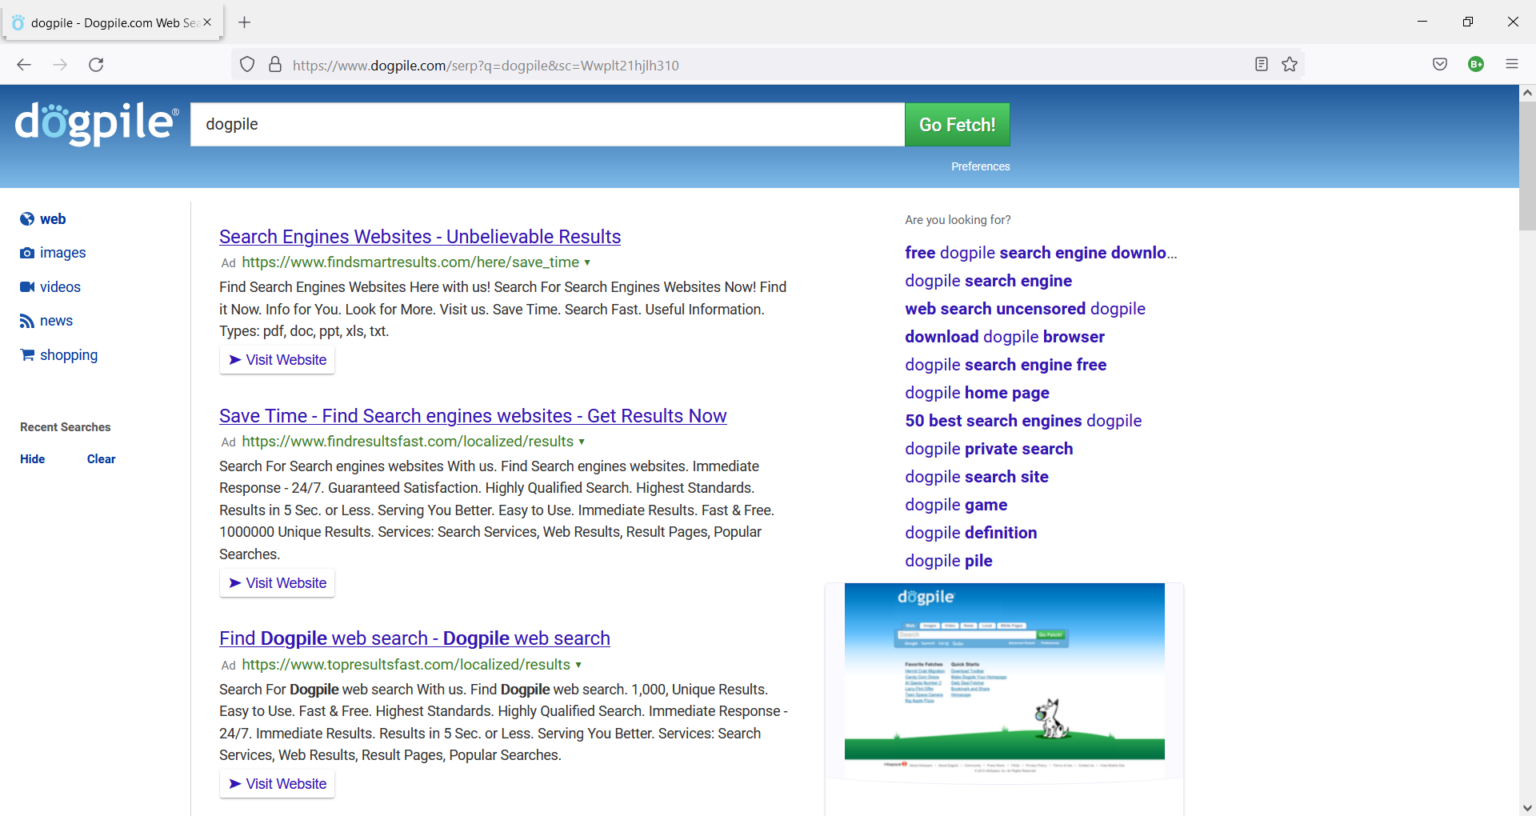Open the Preferences link
The image size is (1536, 816).
point(980,166)
